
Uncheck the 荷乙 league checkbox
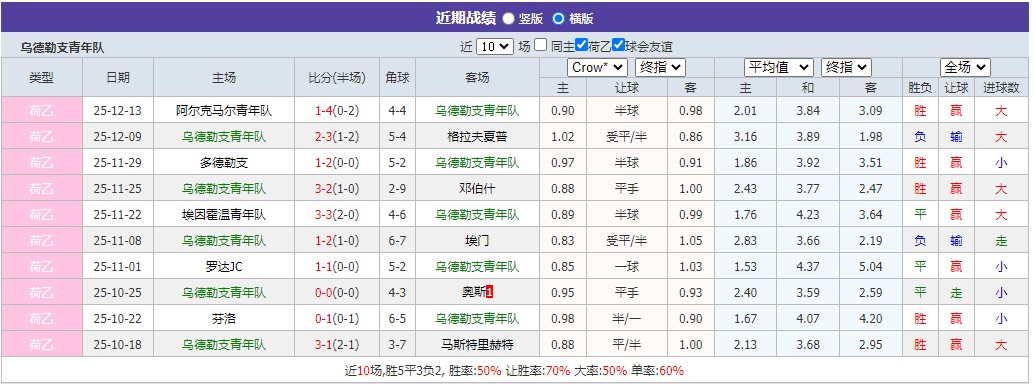tap(581, 45)
